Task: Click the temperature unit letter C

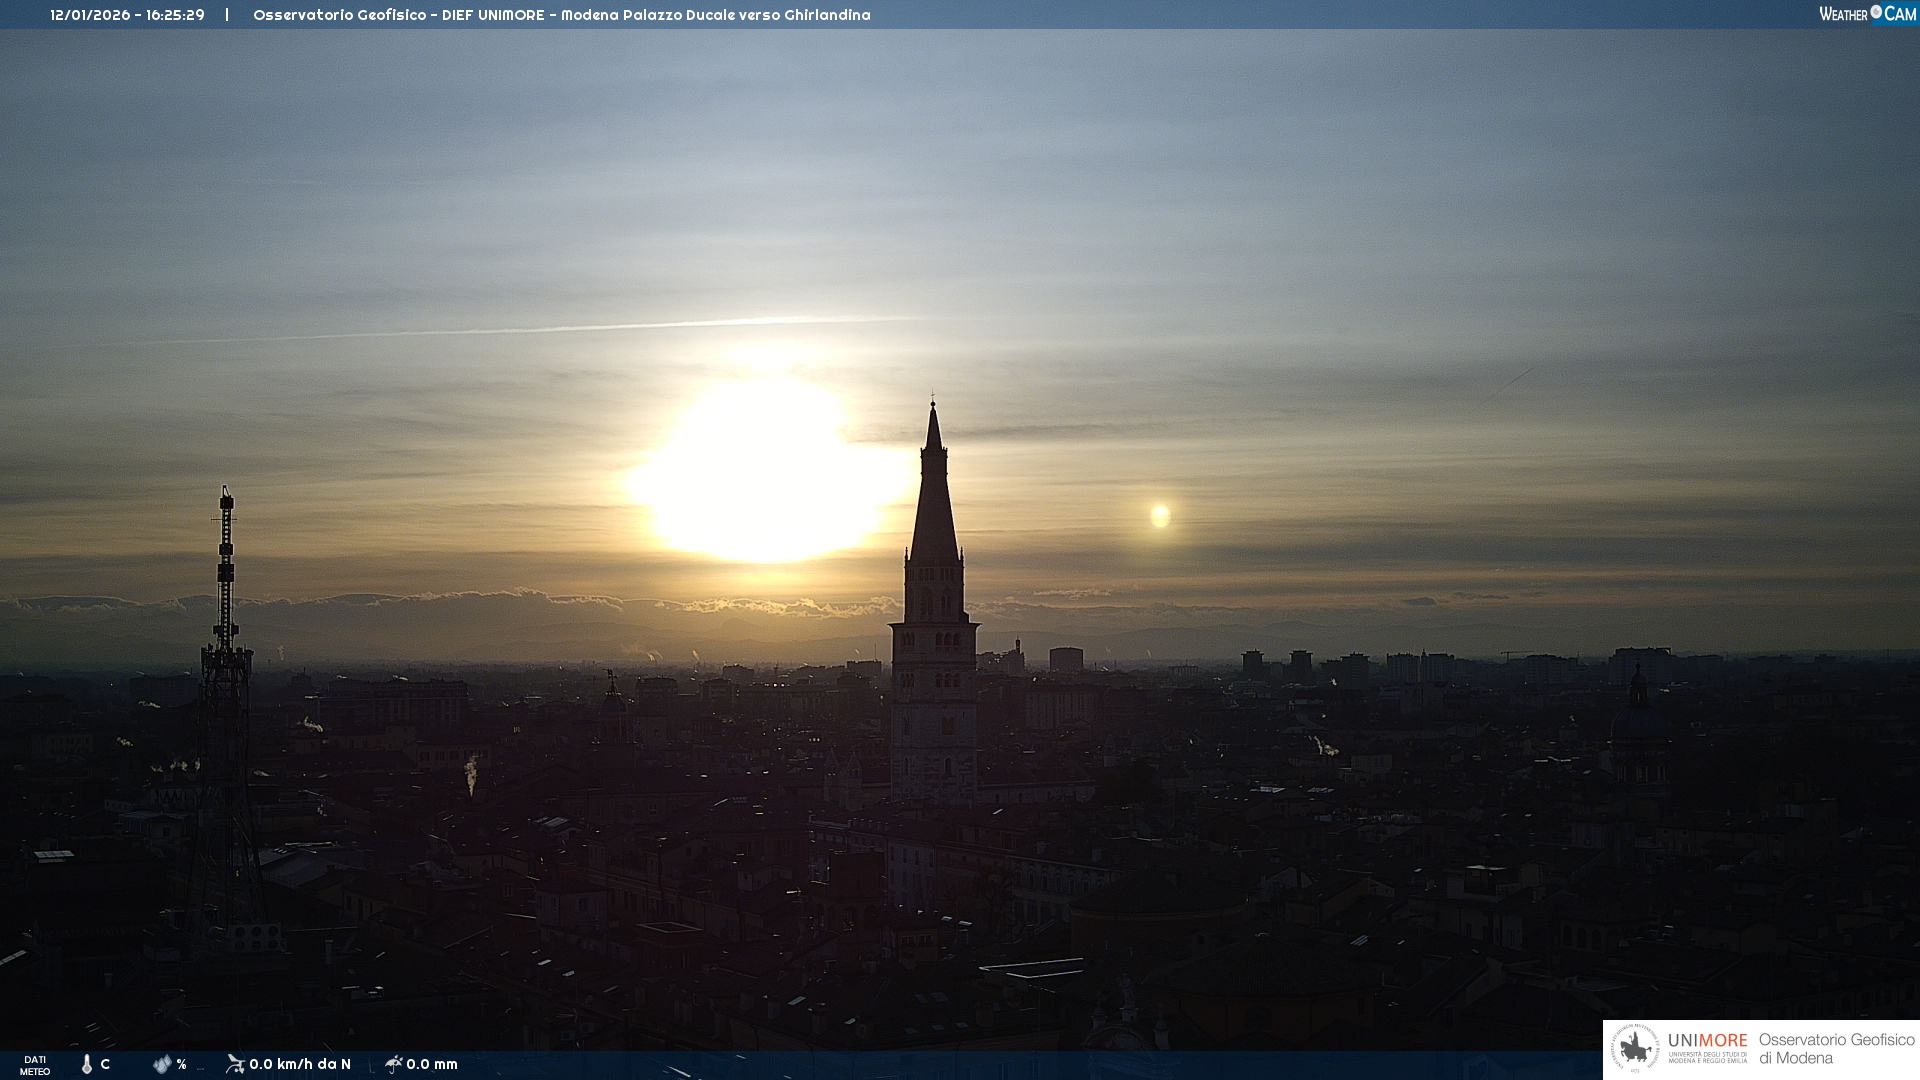Action: (x=105, y=1064)
